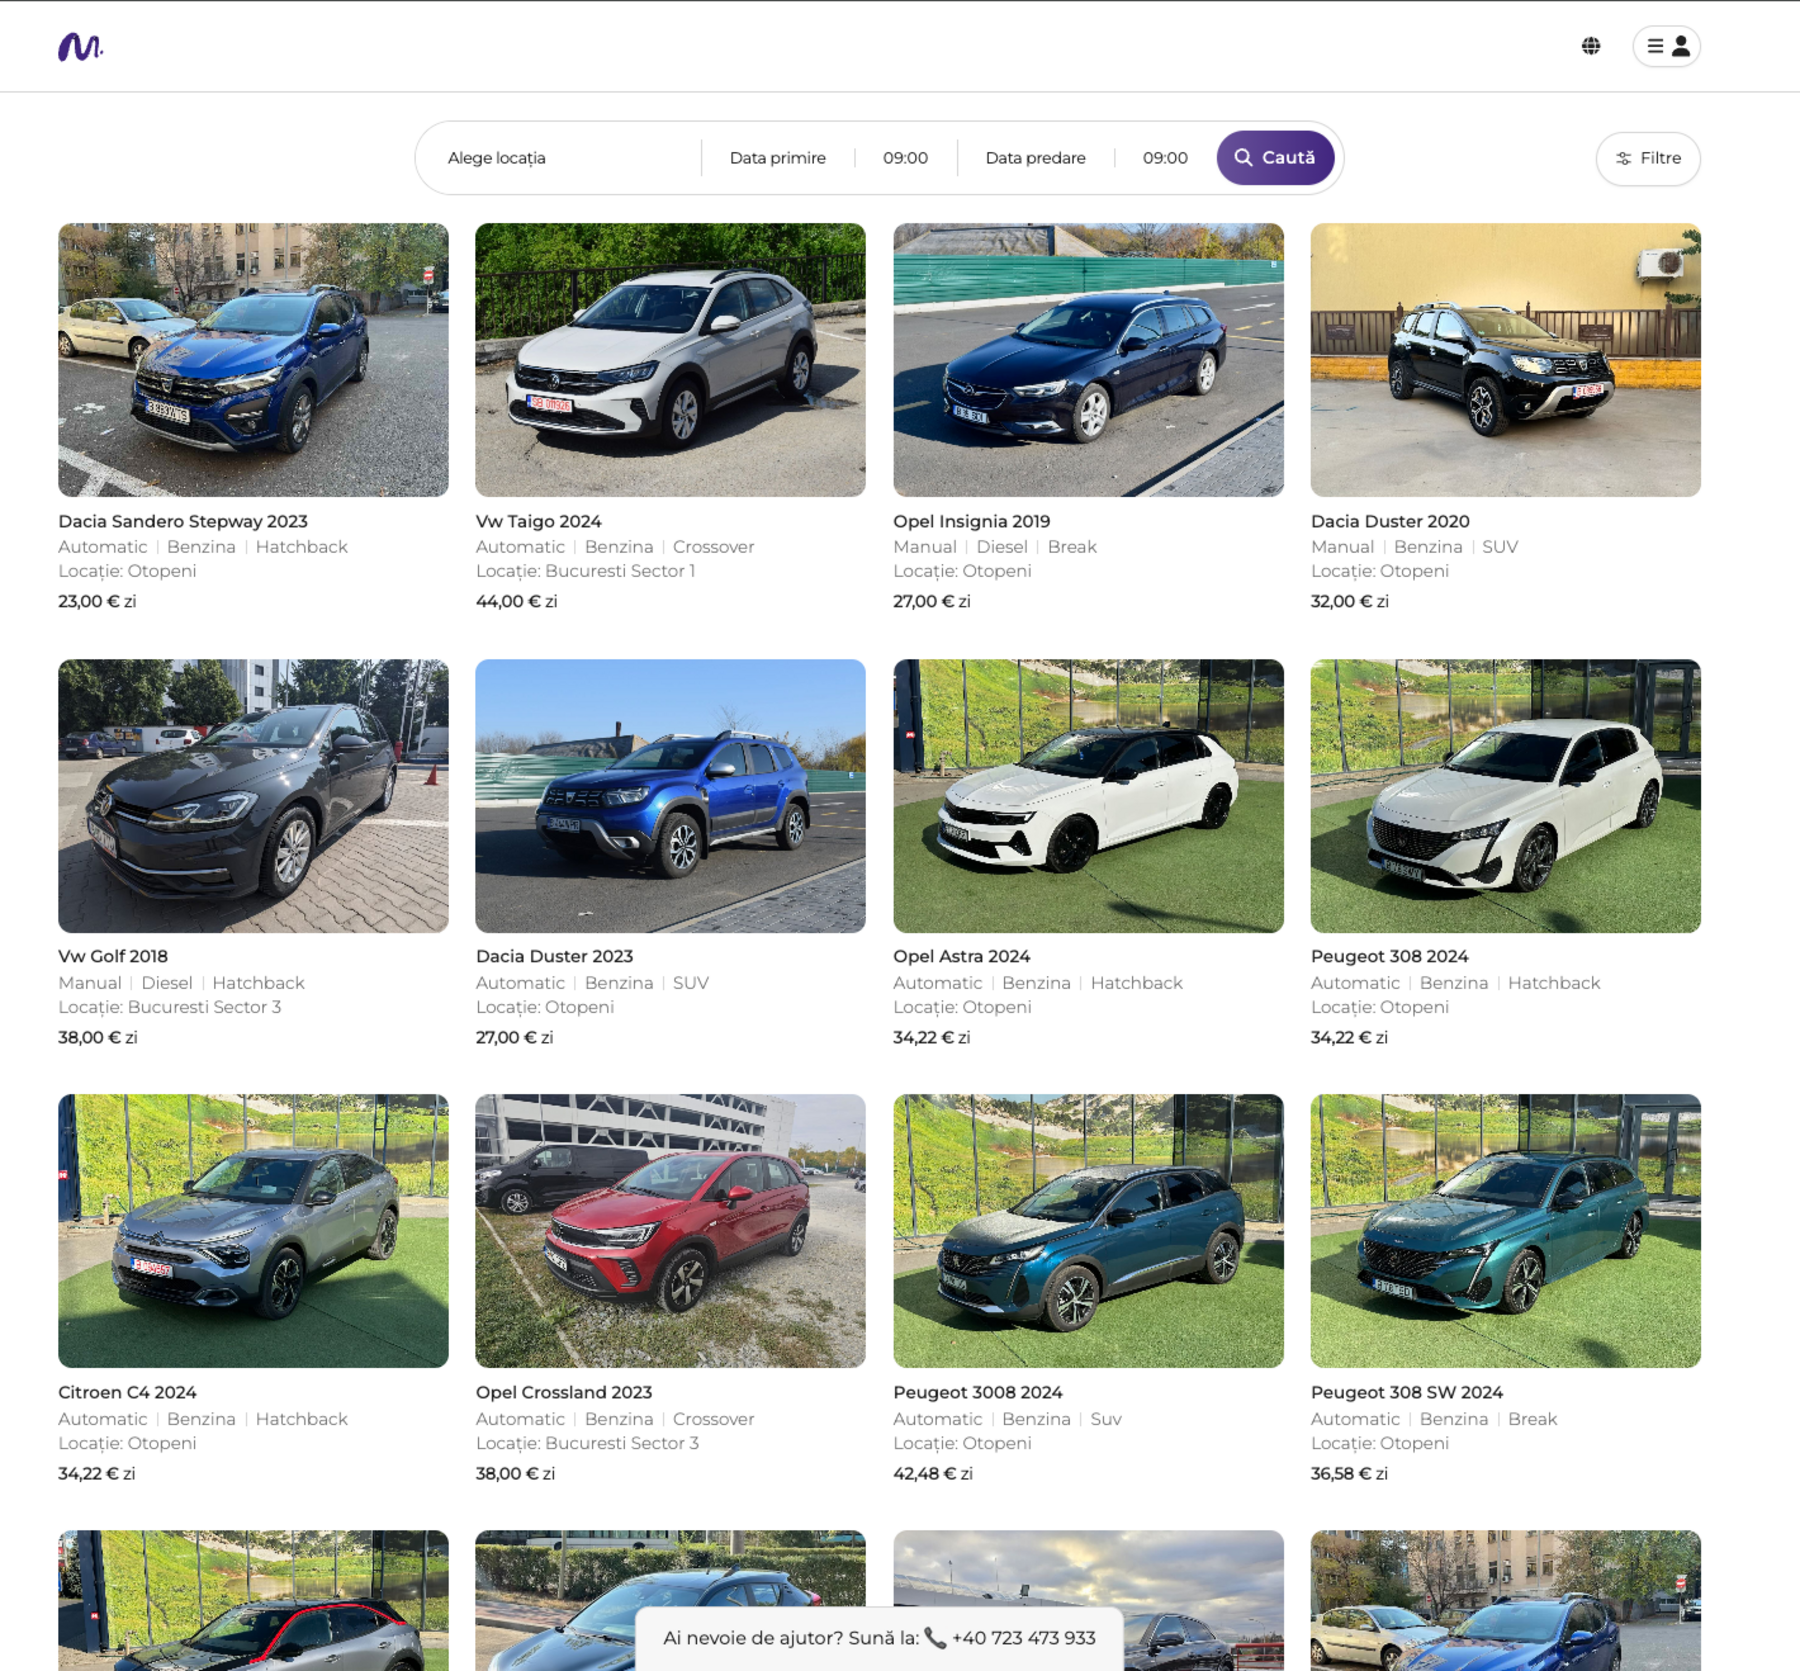Open the Peugeot 3008 2024 photo
1800x1671 pixels.
pyautogui.click(x=1088, y=1231)
